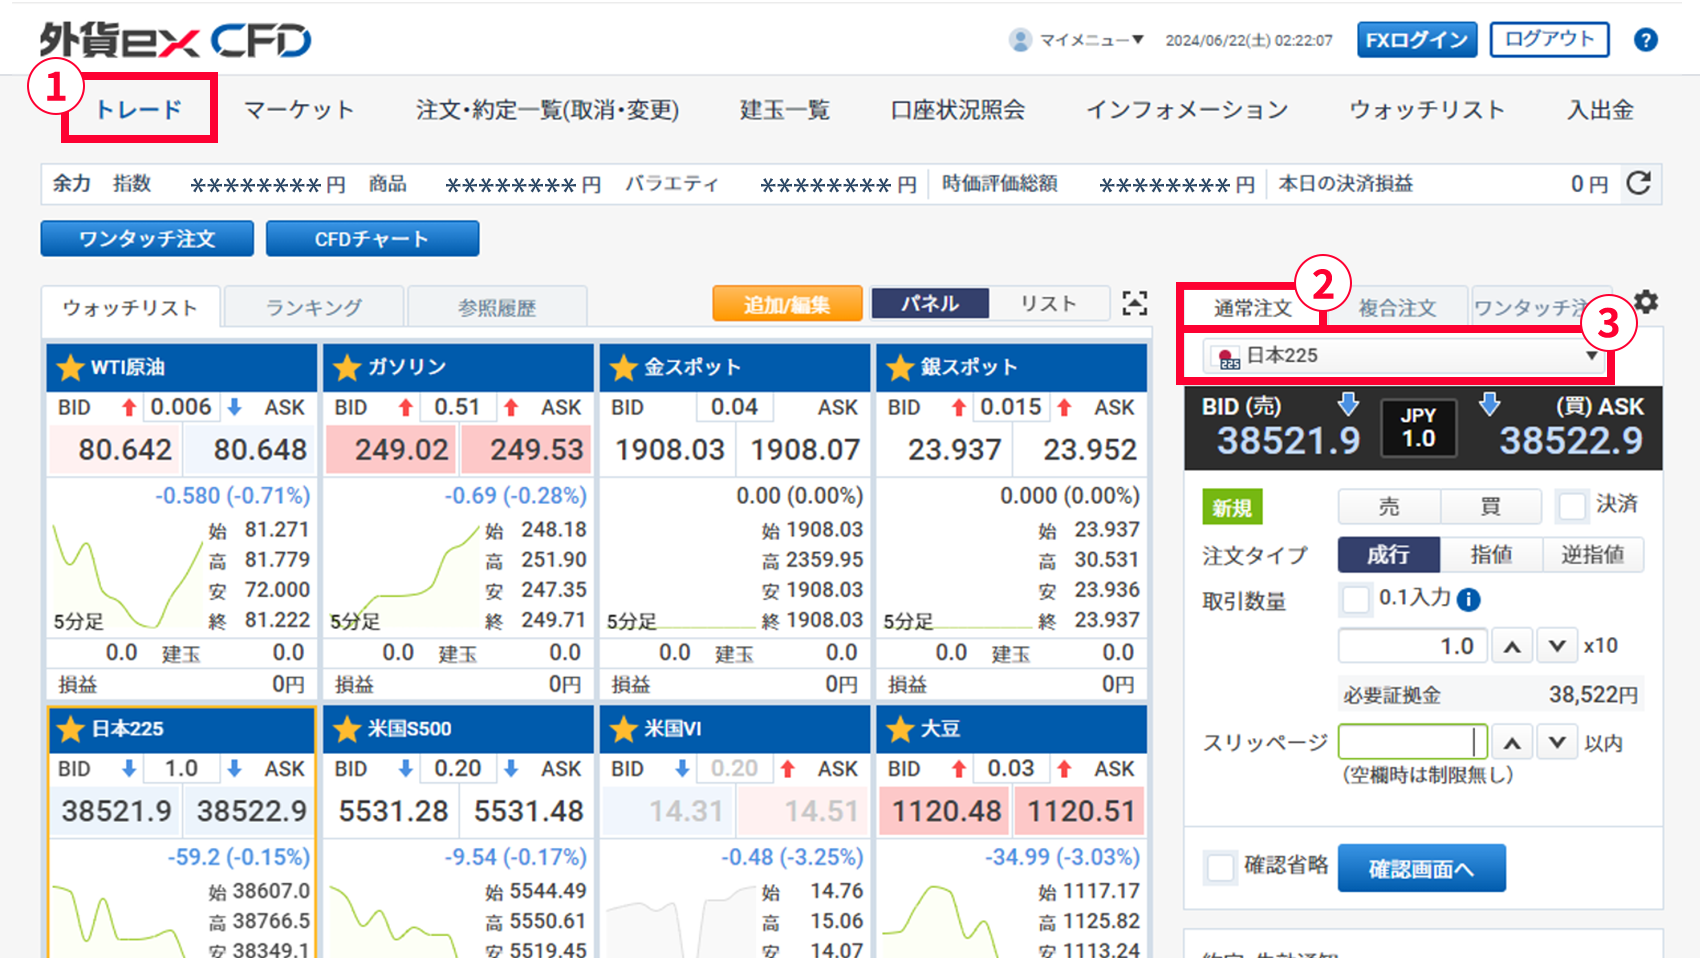The width and height of the screenshot is (1700, 958).
Task: Open order settings gear icon
Action: click(x=1646, y=302)
